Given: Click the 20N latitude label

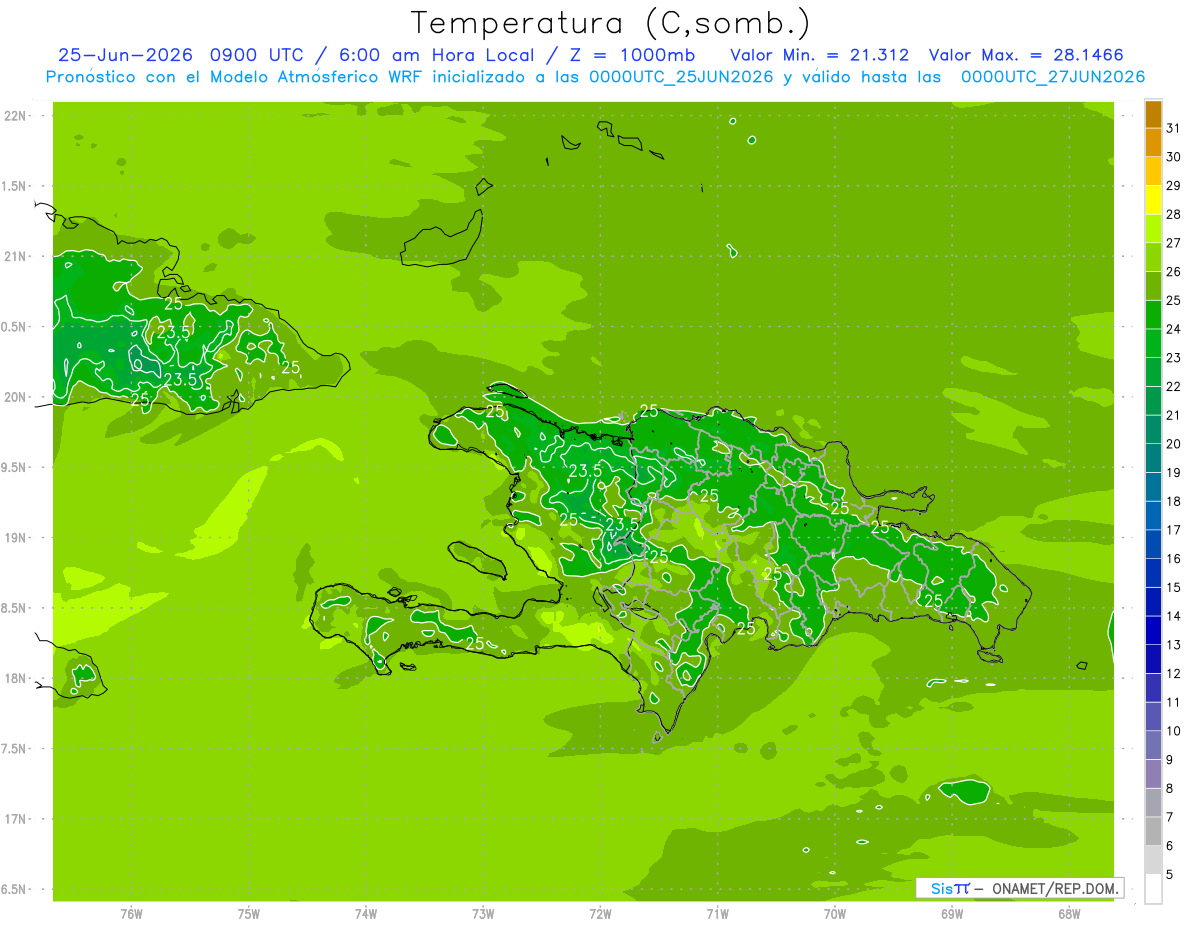Looking at the screenshot, I should coord(16,397).
